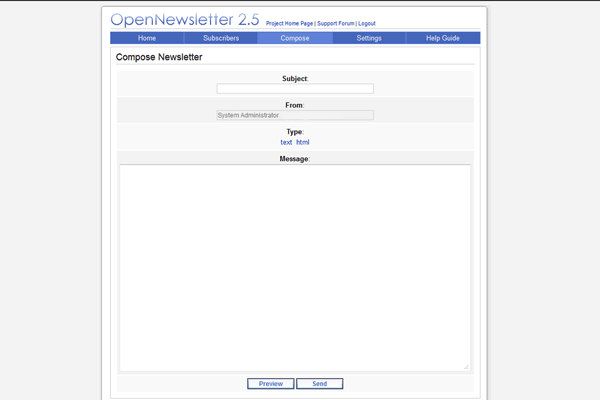Choose the text message type
Image resolution: width=600 pixels, height=400 pixels.
(286, 142)
